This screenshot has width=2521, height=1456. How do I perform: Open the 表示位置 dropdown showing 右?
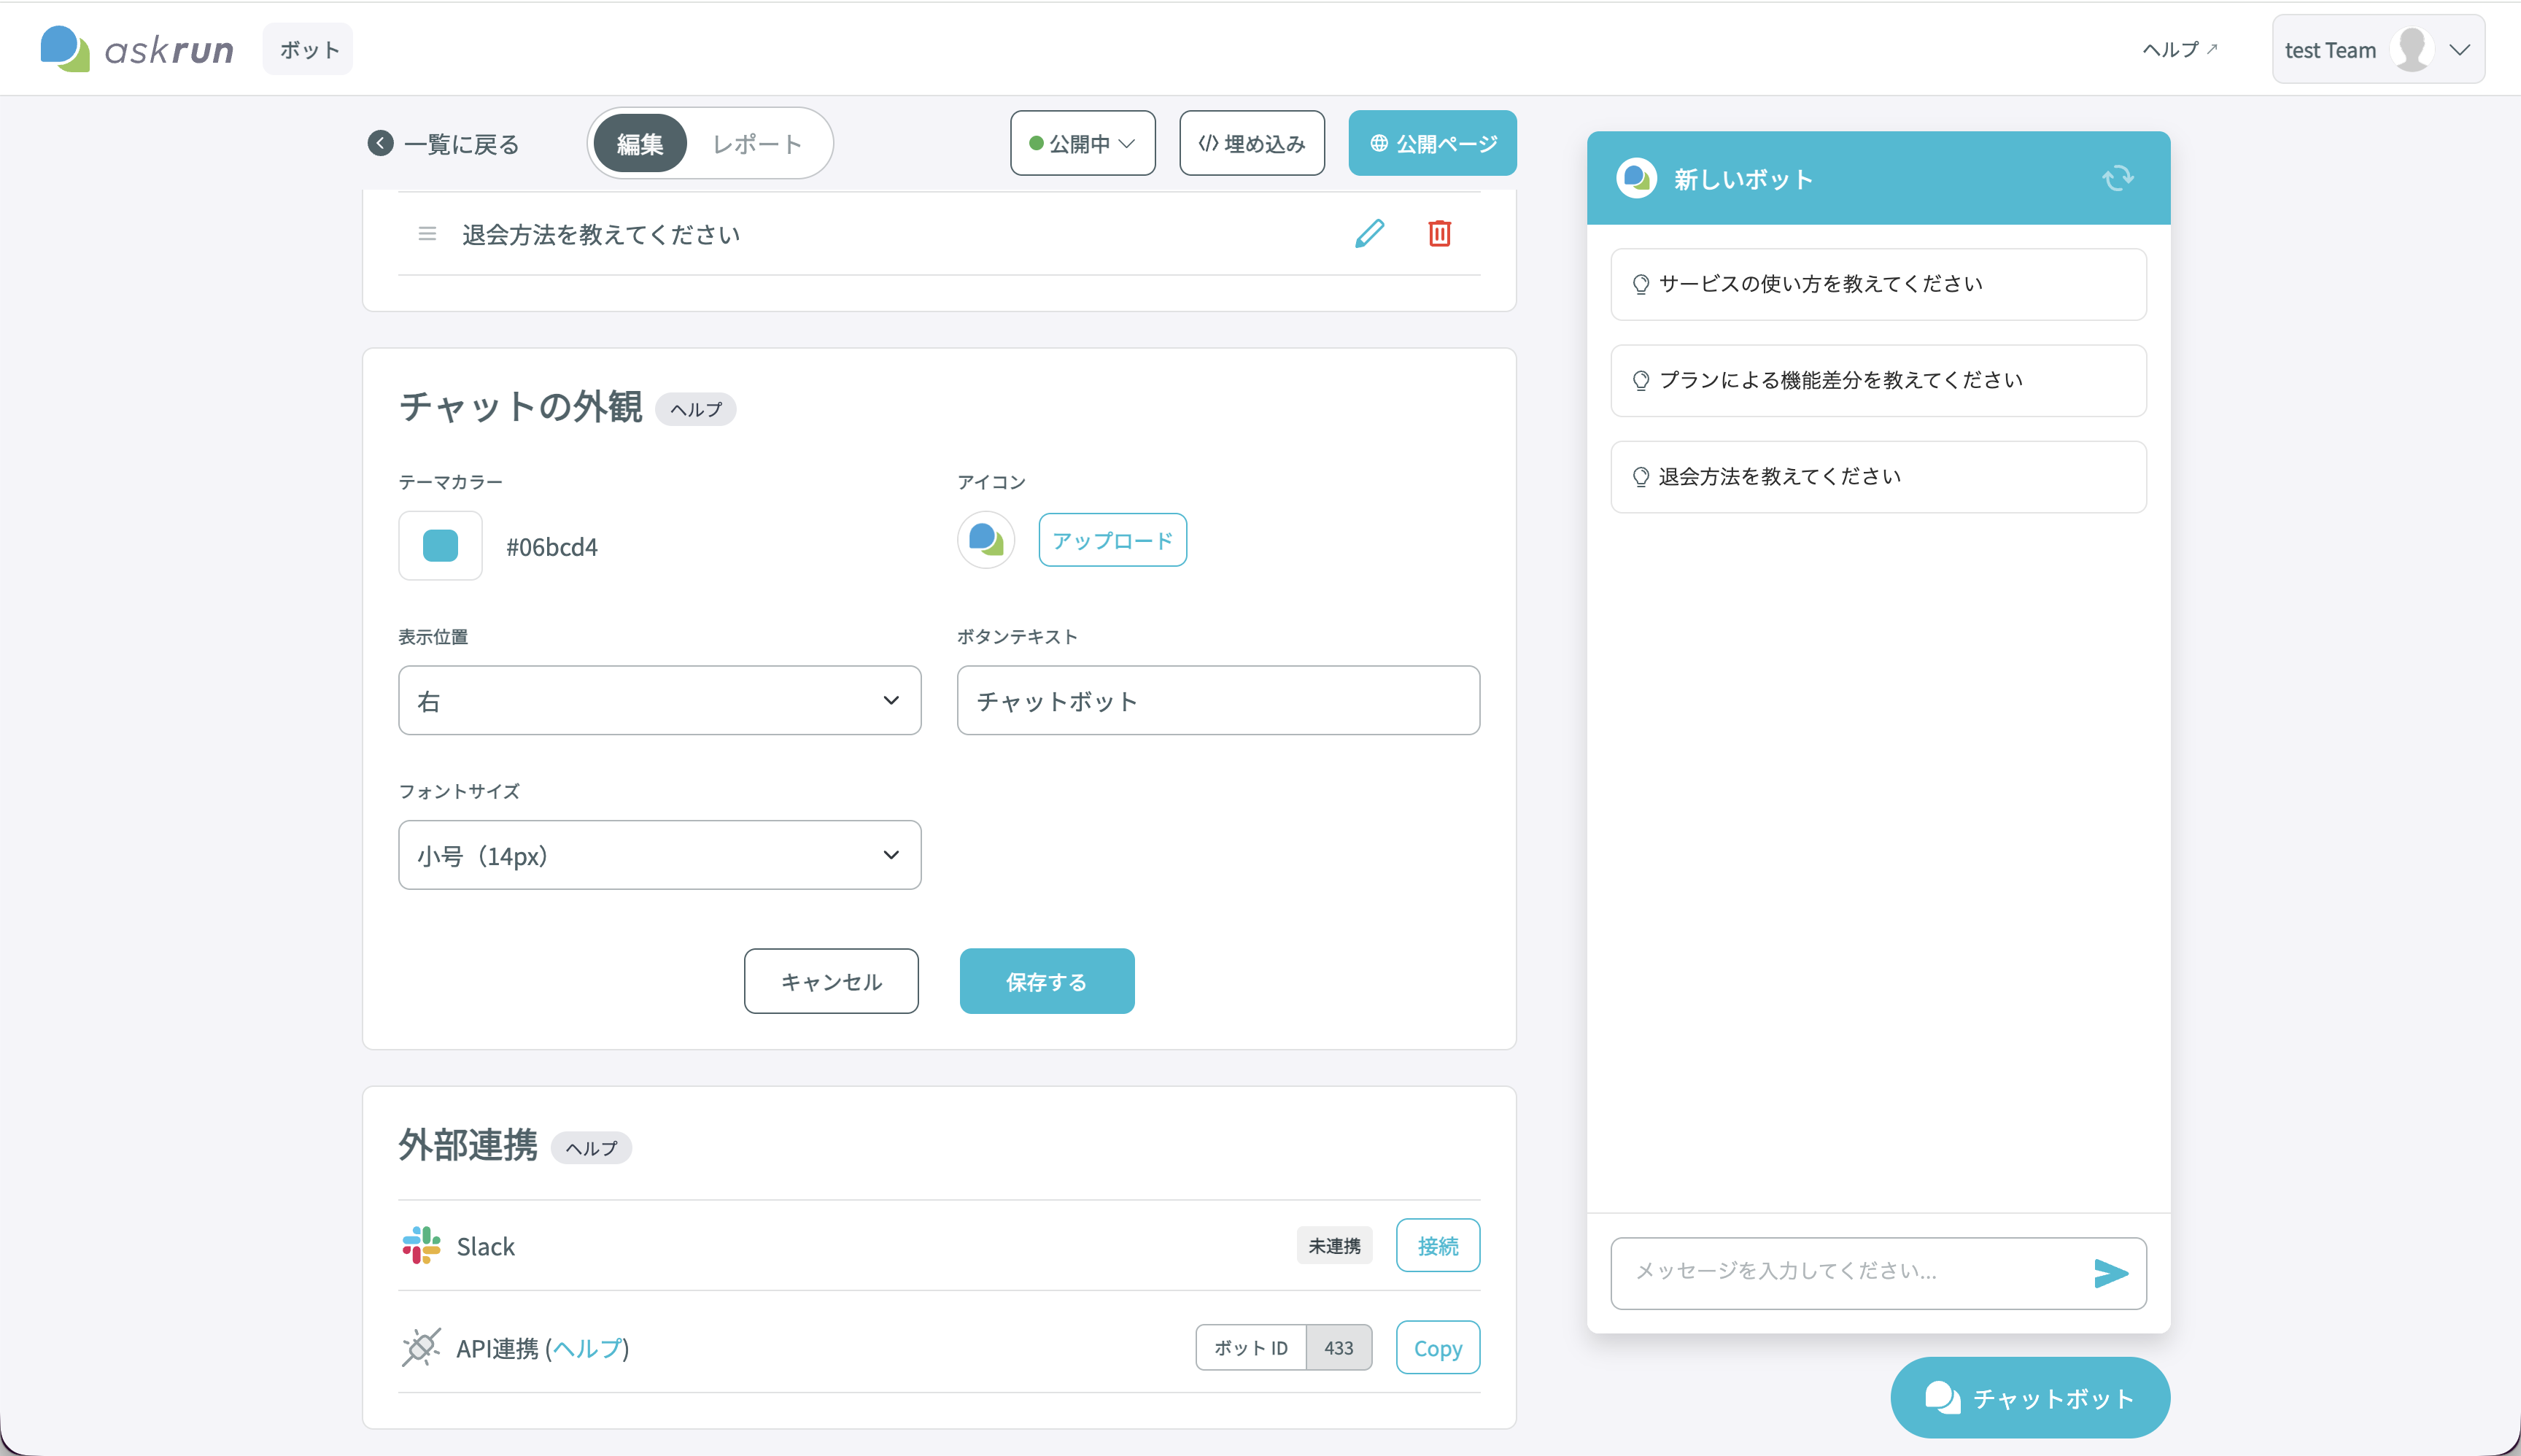[659, 700]
